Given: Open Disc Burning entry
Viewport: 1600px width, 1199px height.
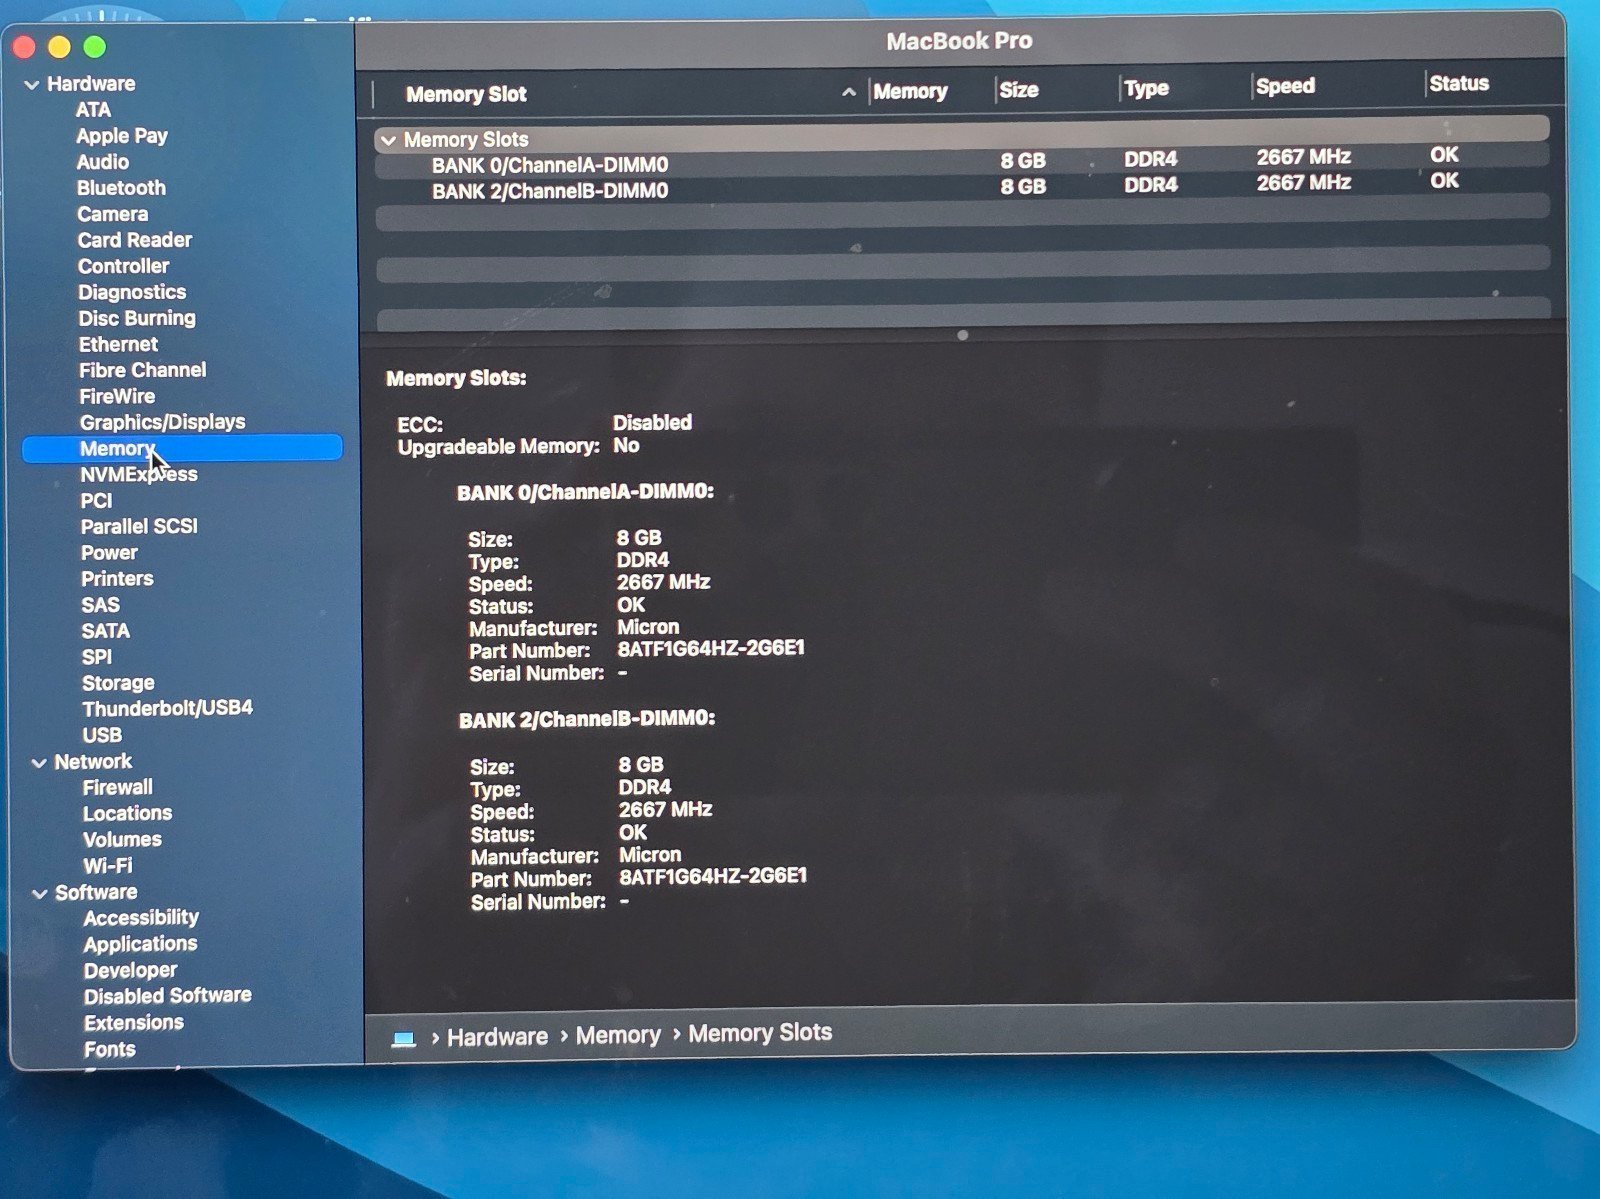Looking at the screenshot, I should (137, 318).
